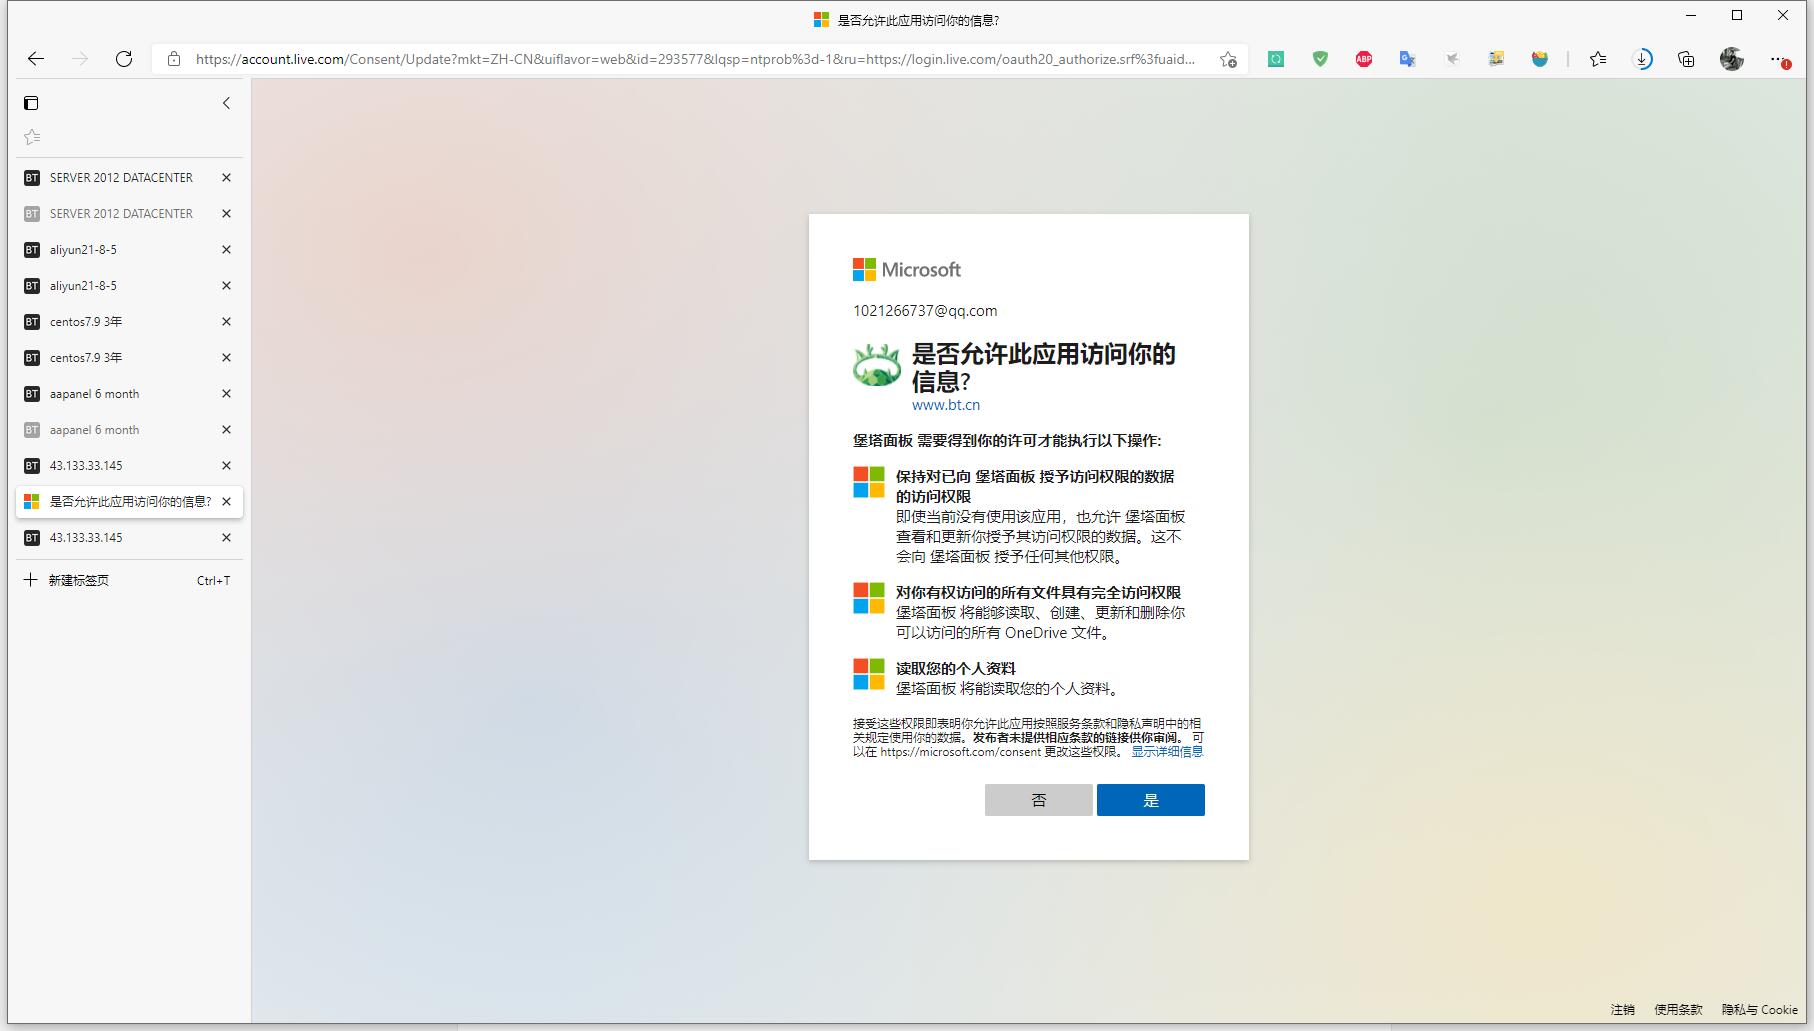1814x1031 pixels.
Task: Close the first aapanel 6 month tab
Action: coord(226,393)
